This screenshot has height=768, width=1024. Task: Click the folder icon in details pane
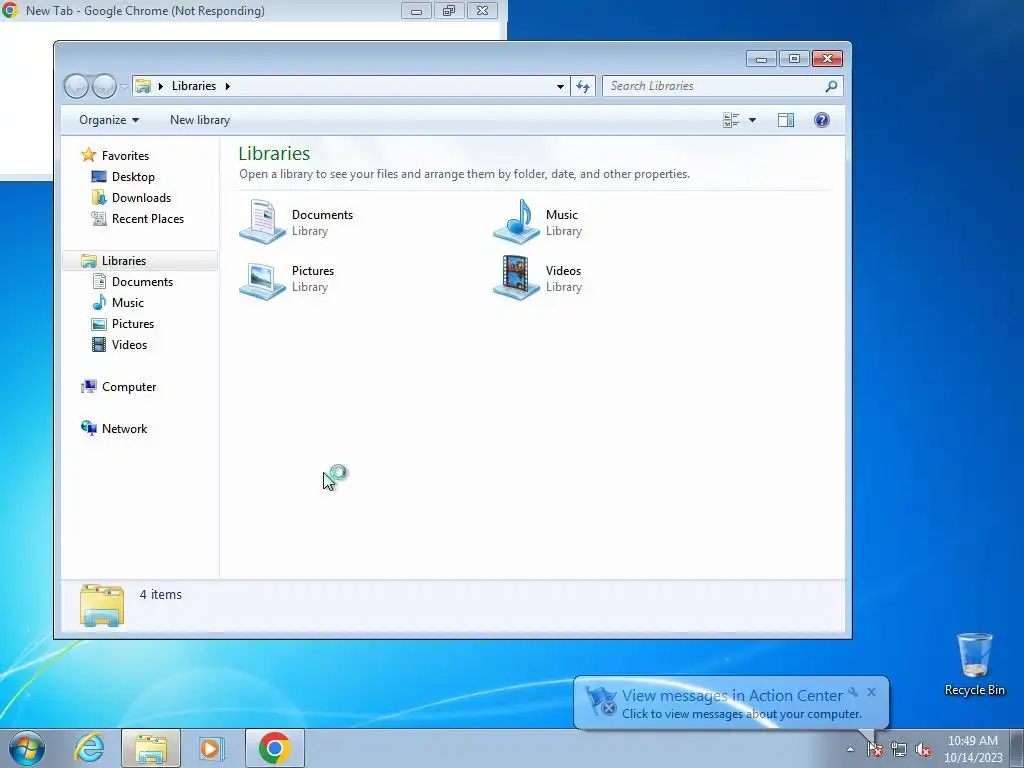pyautogui.click(x=102, y=605)
